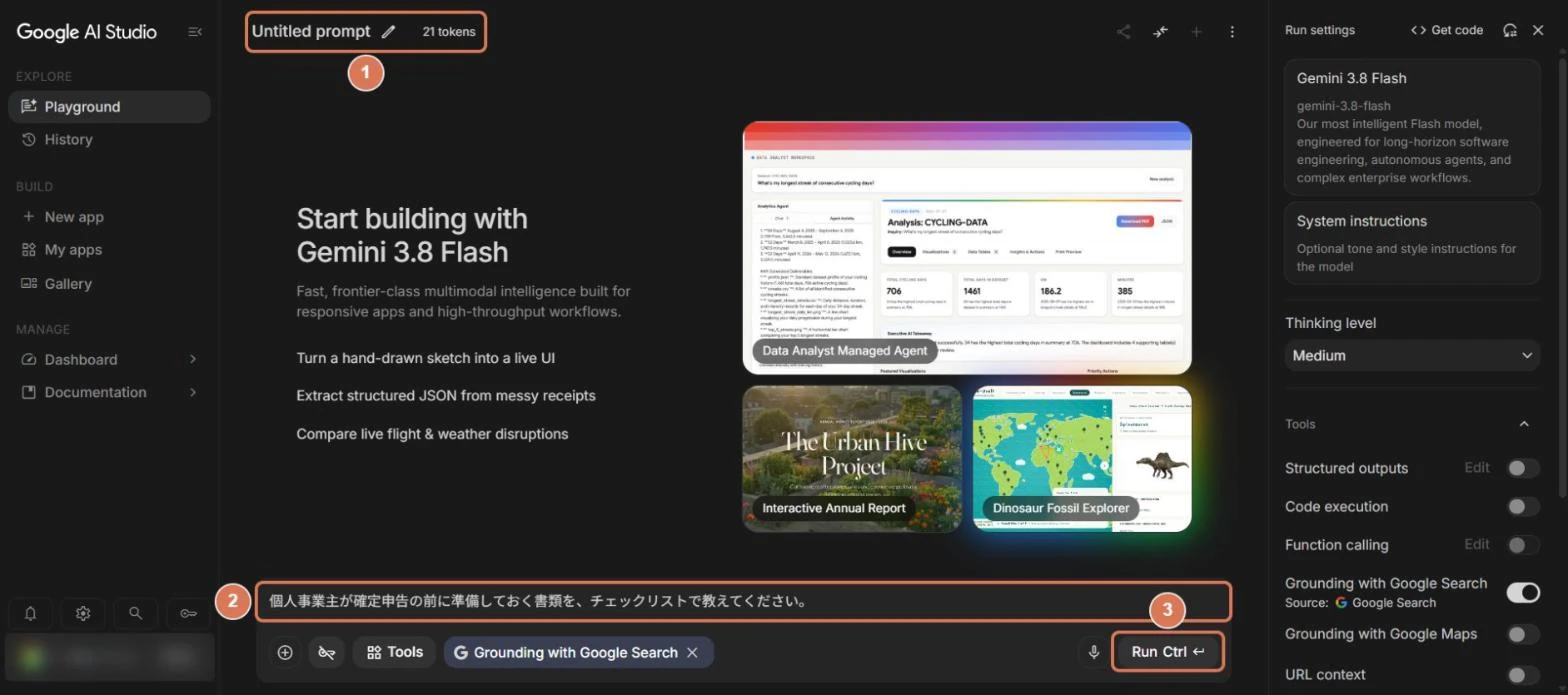Open settings gear icon in sidebar
The width and height of the screenshot is (1568, 695).
pyautogui.click(x=83, y=613)
